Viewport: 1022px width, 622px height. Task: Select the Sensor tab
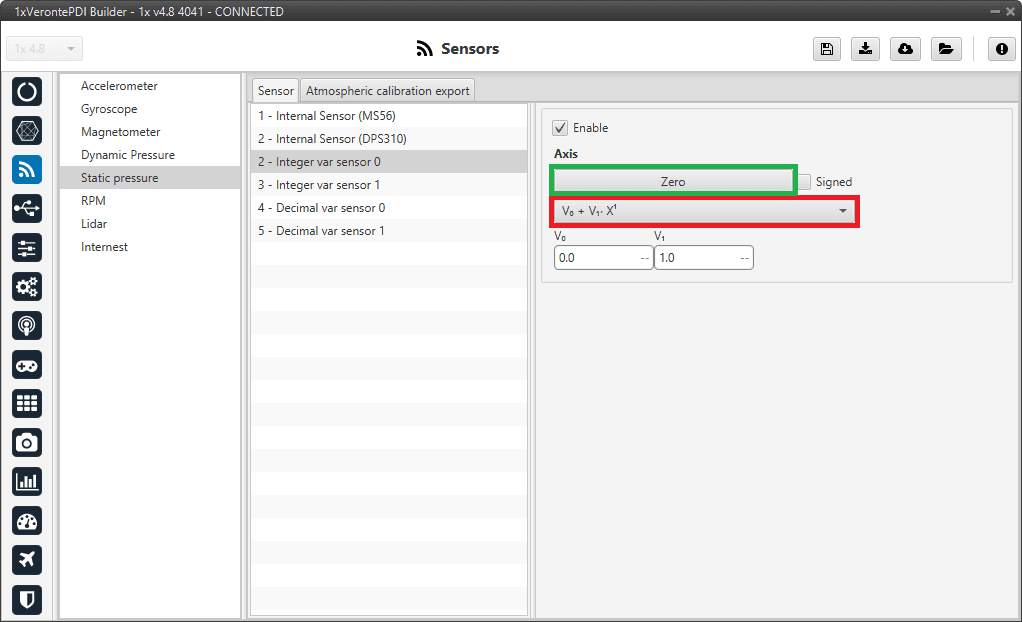tap(275, 91)
